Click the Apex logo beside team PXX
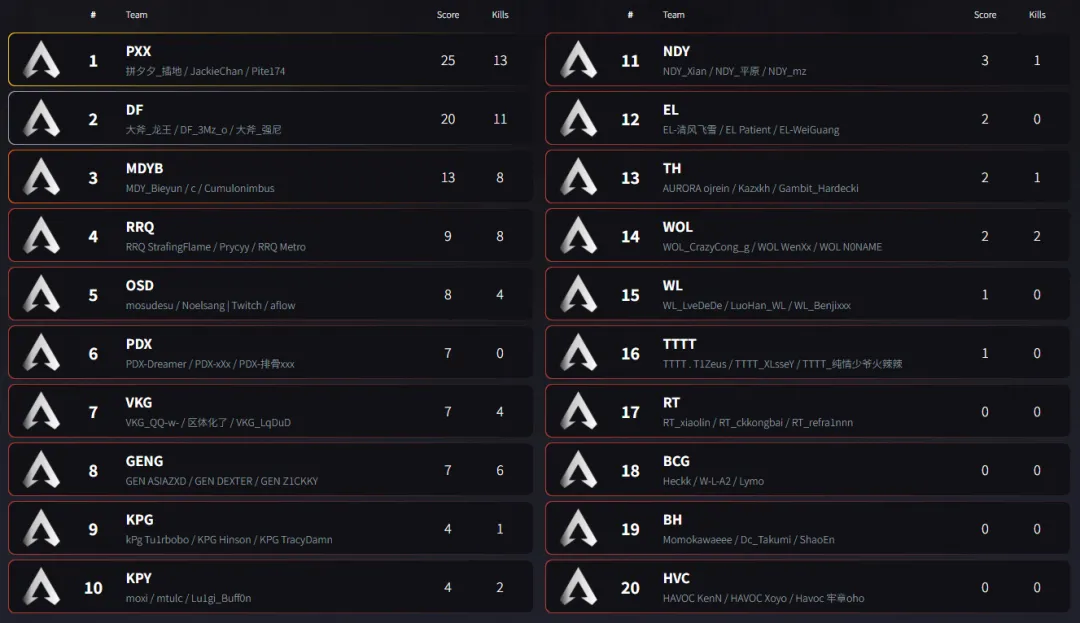This screenshot has height=623, width=1080. pyautogui.click(x=42, y=60)
